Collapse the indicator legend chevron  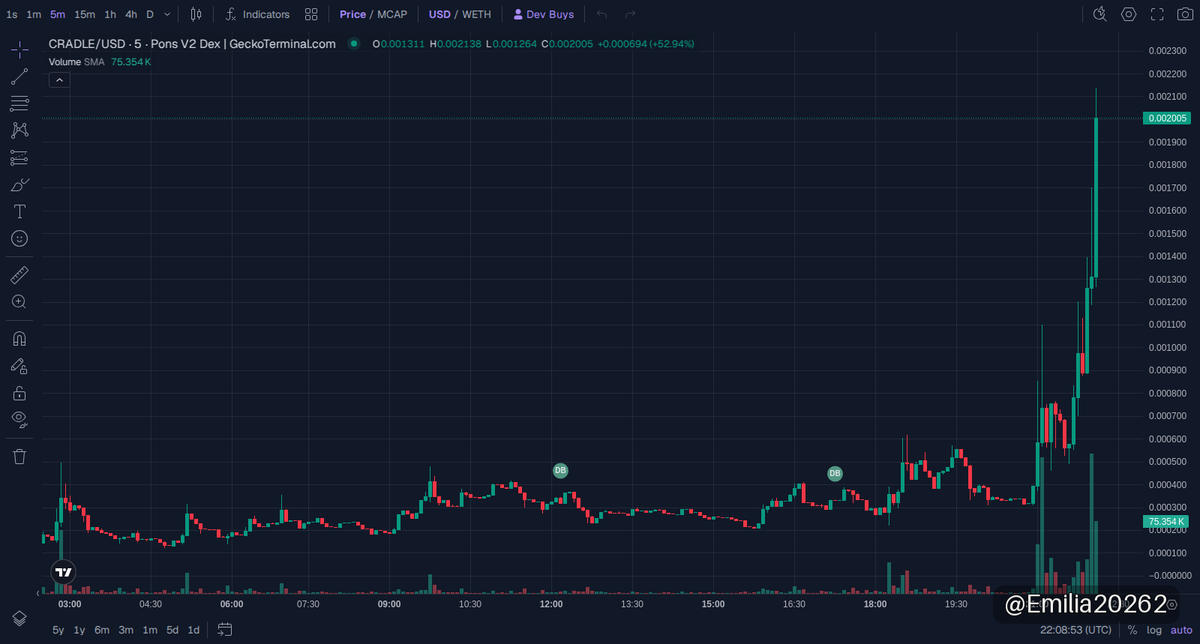click(59, 79)
